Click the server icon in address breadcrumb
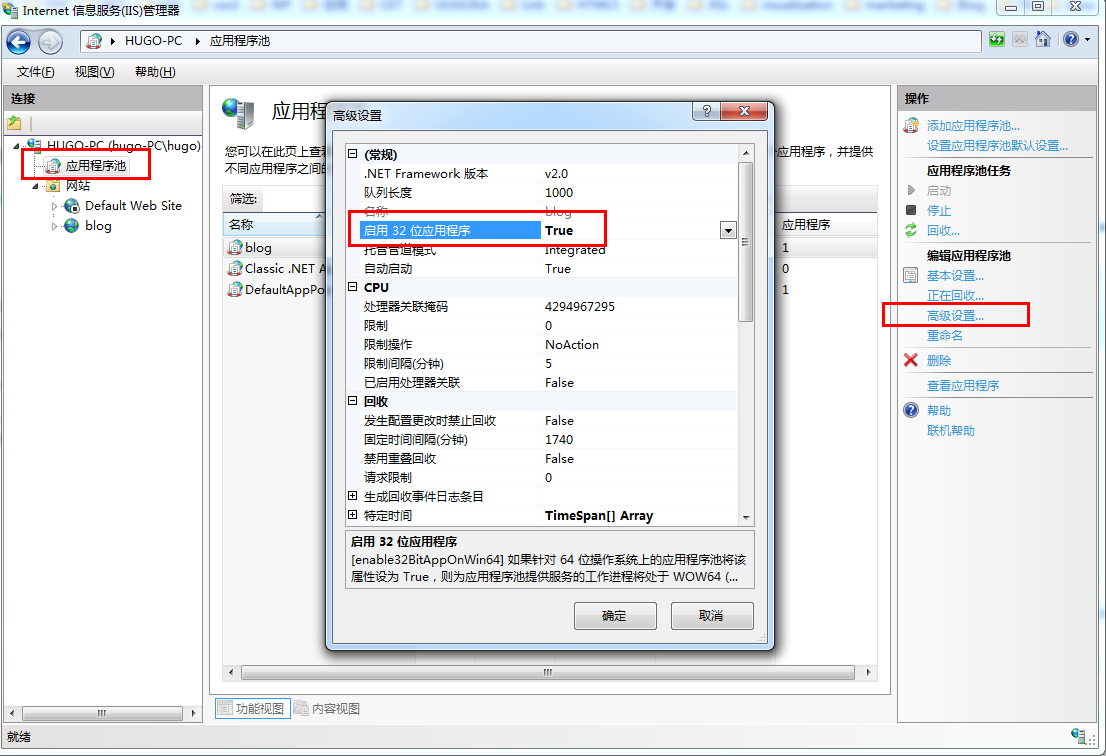The height and width of the screenshot is (756, 1106). 94,41
